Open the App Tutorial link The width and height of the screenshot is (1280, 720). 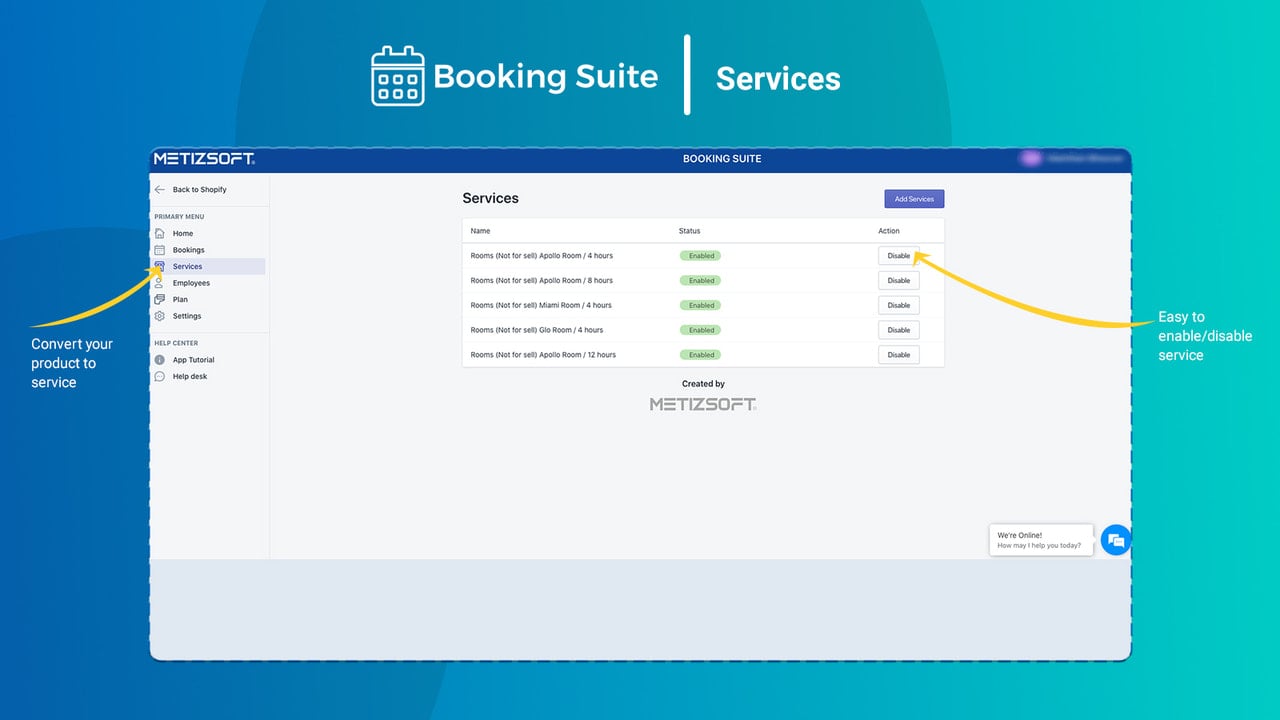194,360
